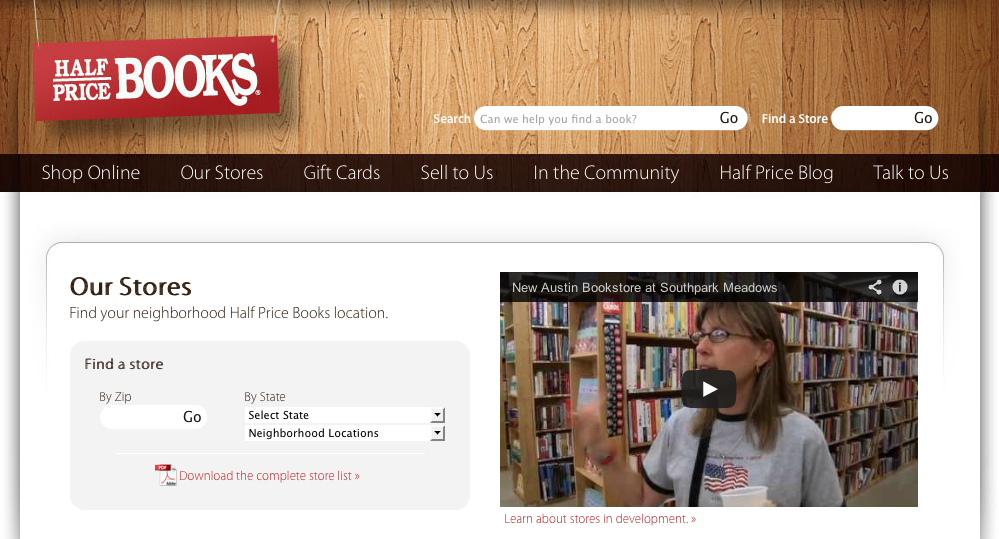Play the Austin Bookstore video
999x539 pixels.
click(x=709, y=389)
